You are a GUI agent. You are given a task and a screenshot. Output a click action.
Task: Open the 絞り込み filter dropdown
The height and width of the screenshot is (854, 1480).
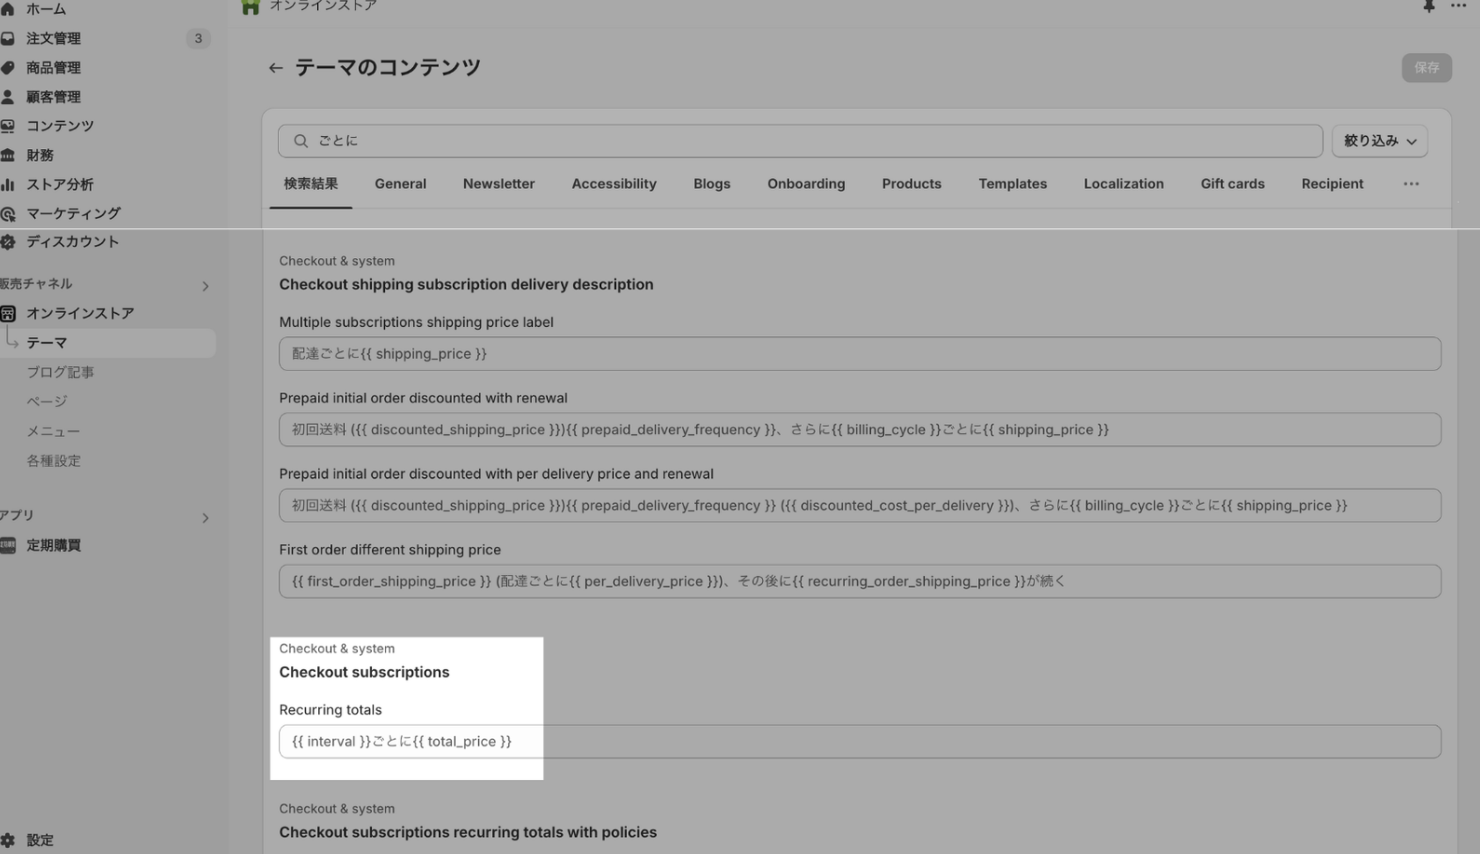pos(1379,141)
